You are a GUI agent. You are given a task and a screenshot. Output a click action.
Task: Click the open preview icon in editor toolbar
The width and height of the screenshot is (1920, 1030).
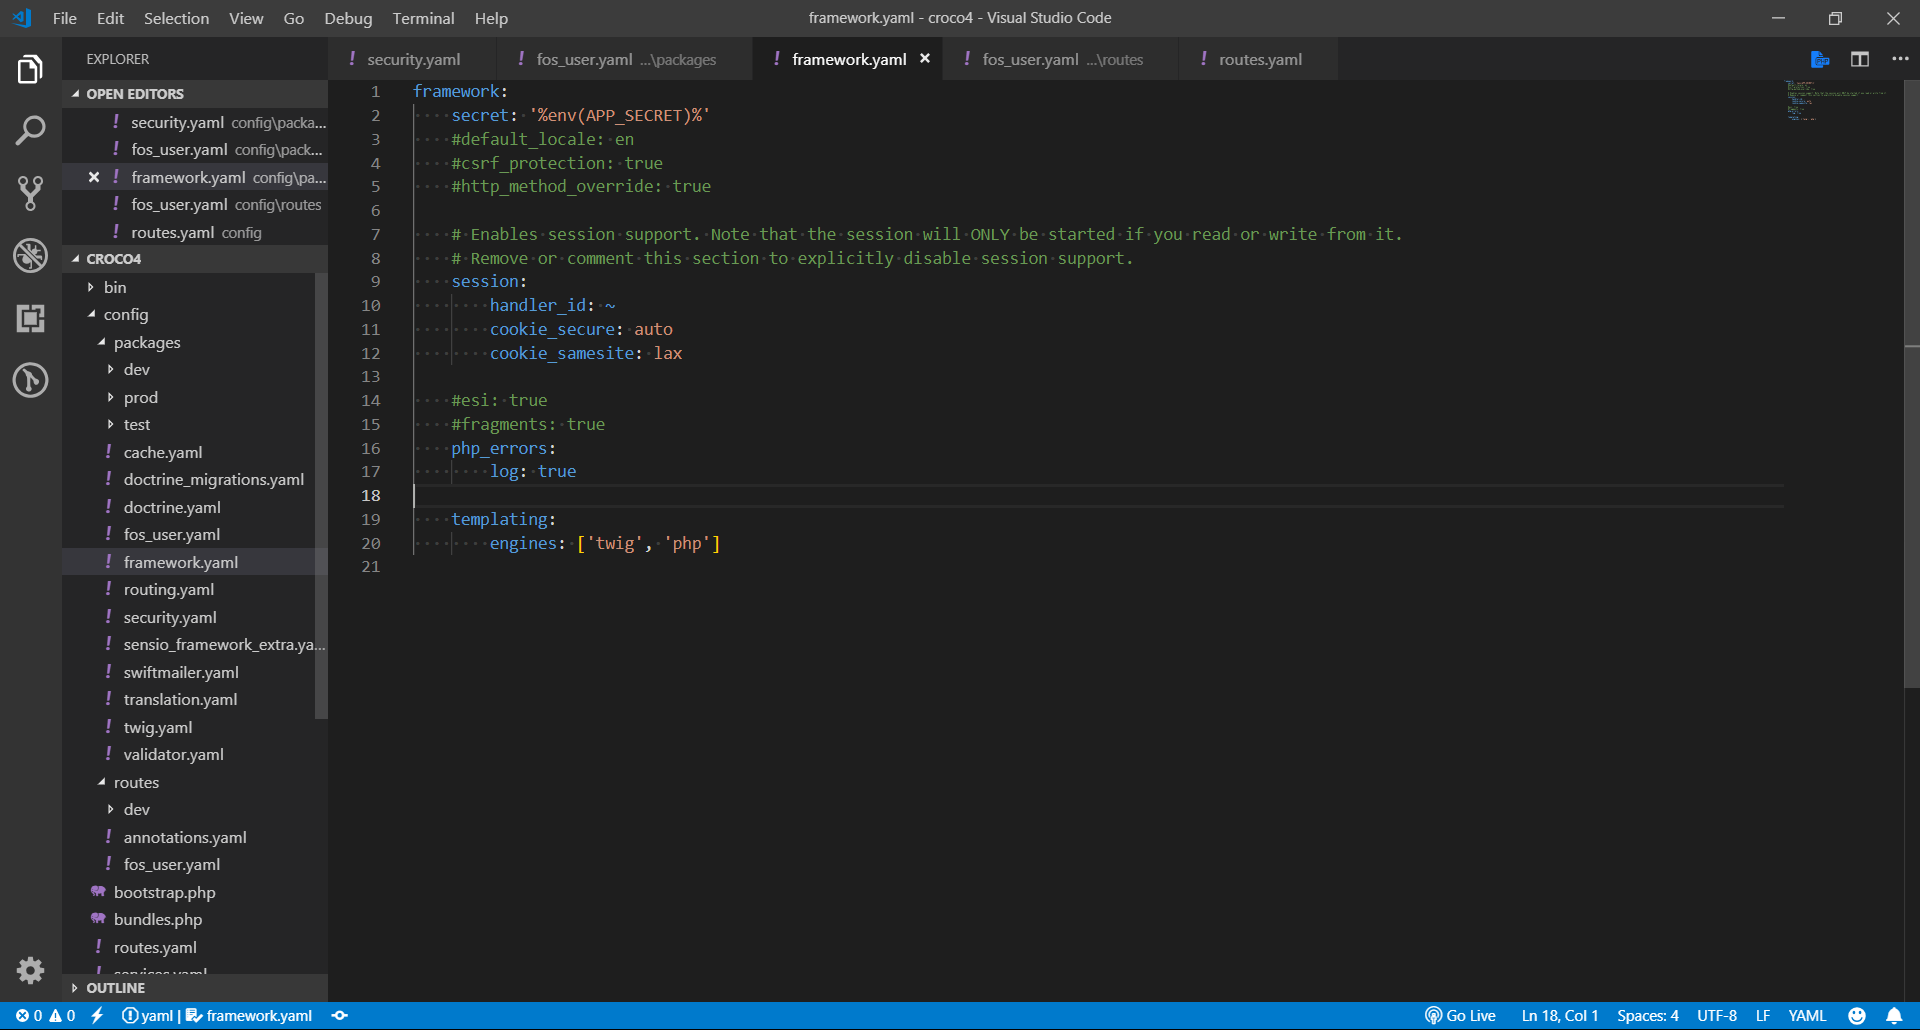[1820, 60]
